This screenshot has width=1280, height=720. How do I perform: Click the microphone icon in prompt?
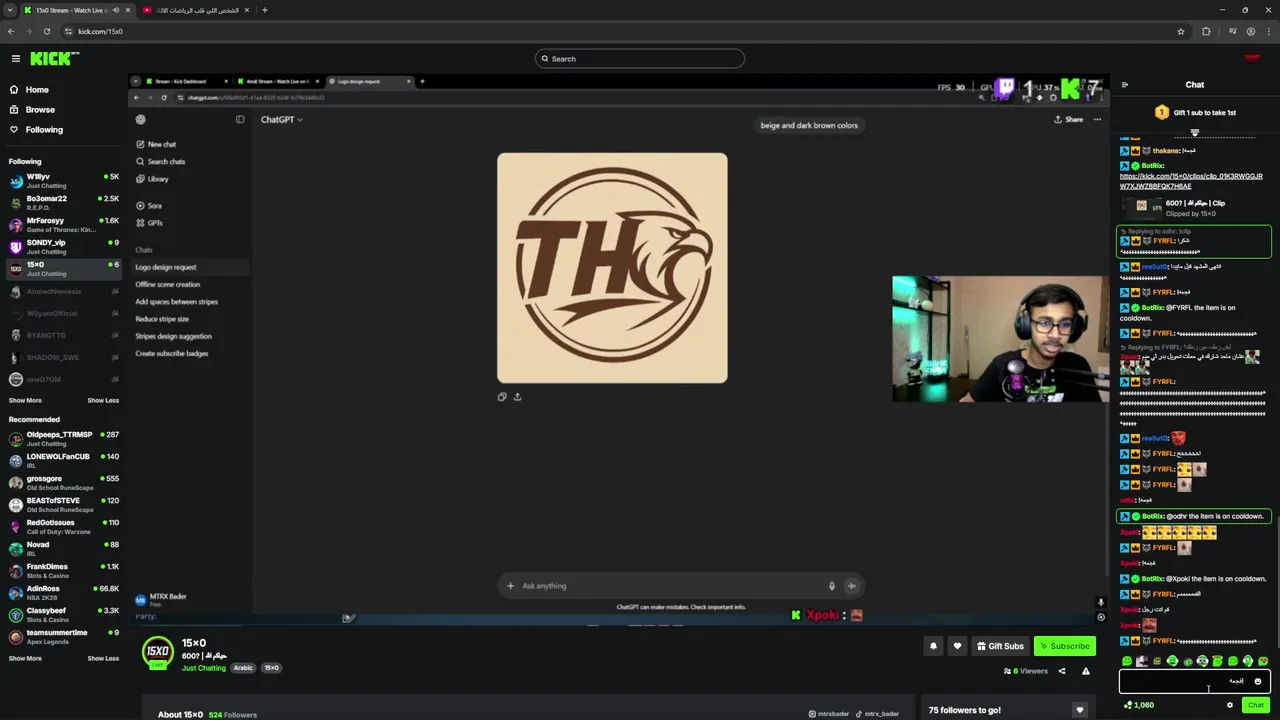pyautogui.click(x=831, y=586)
